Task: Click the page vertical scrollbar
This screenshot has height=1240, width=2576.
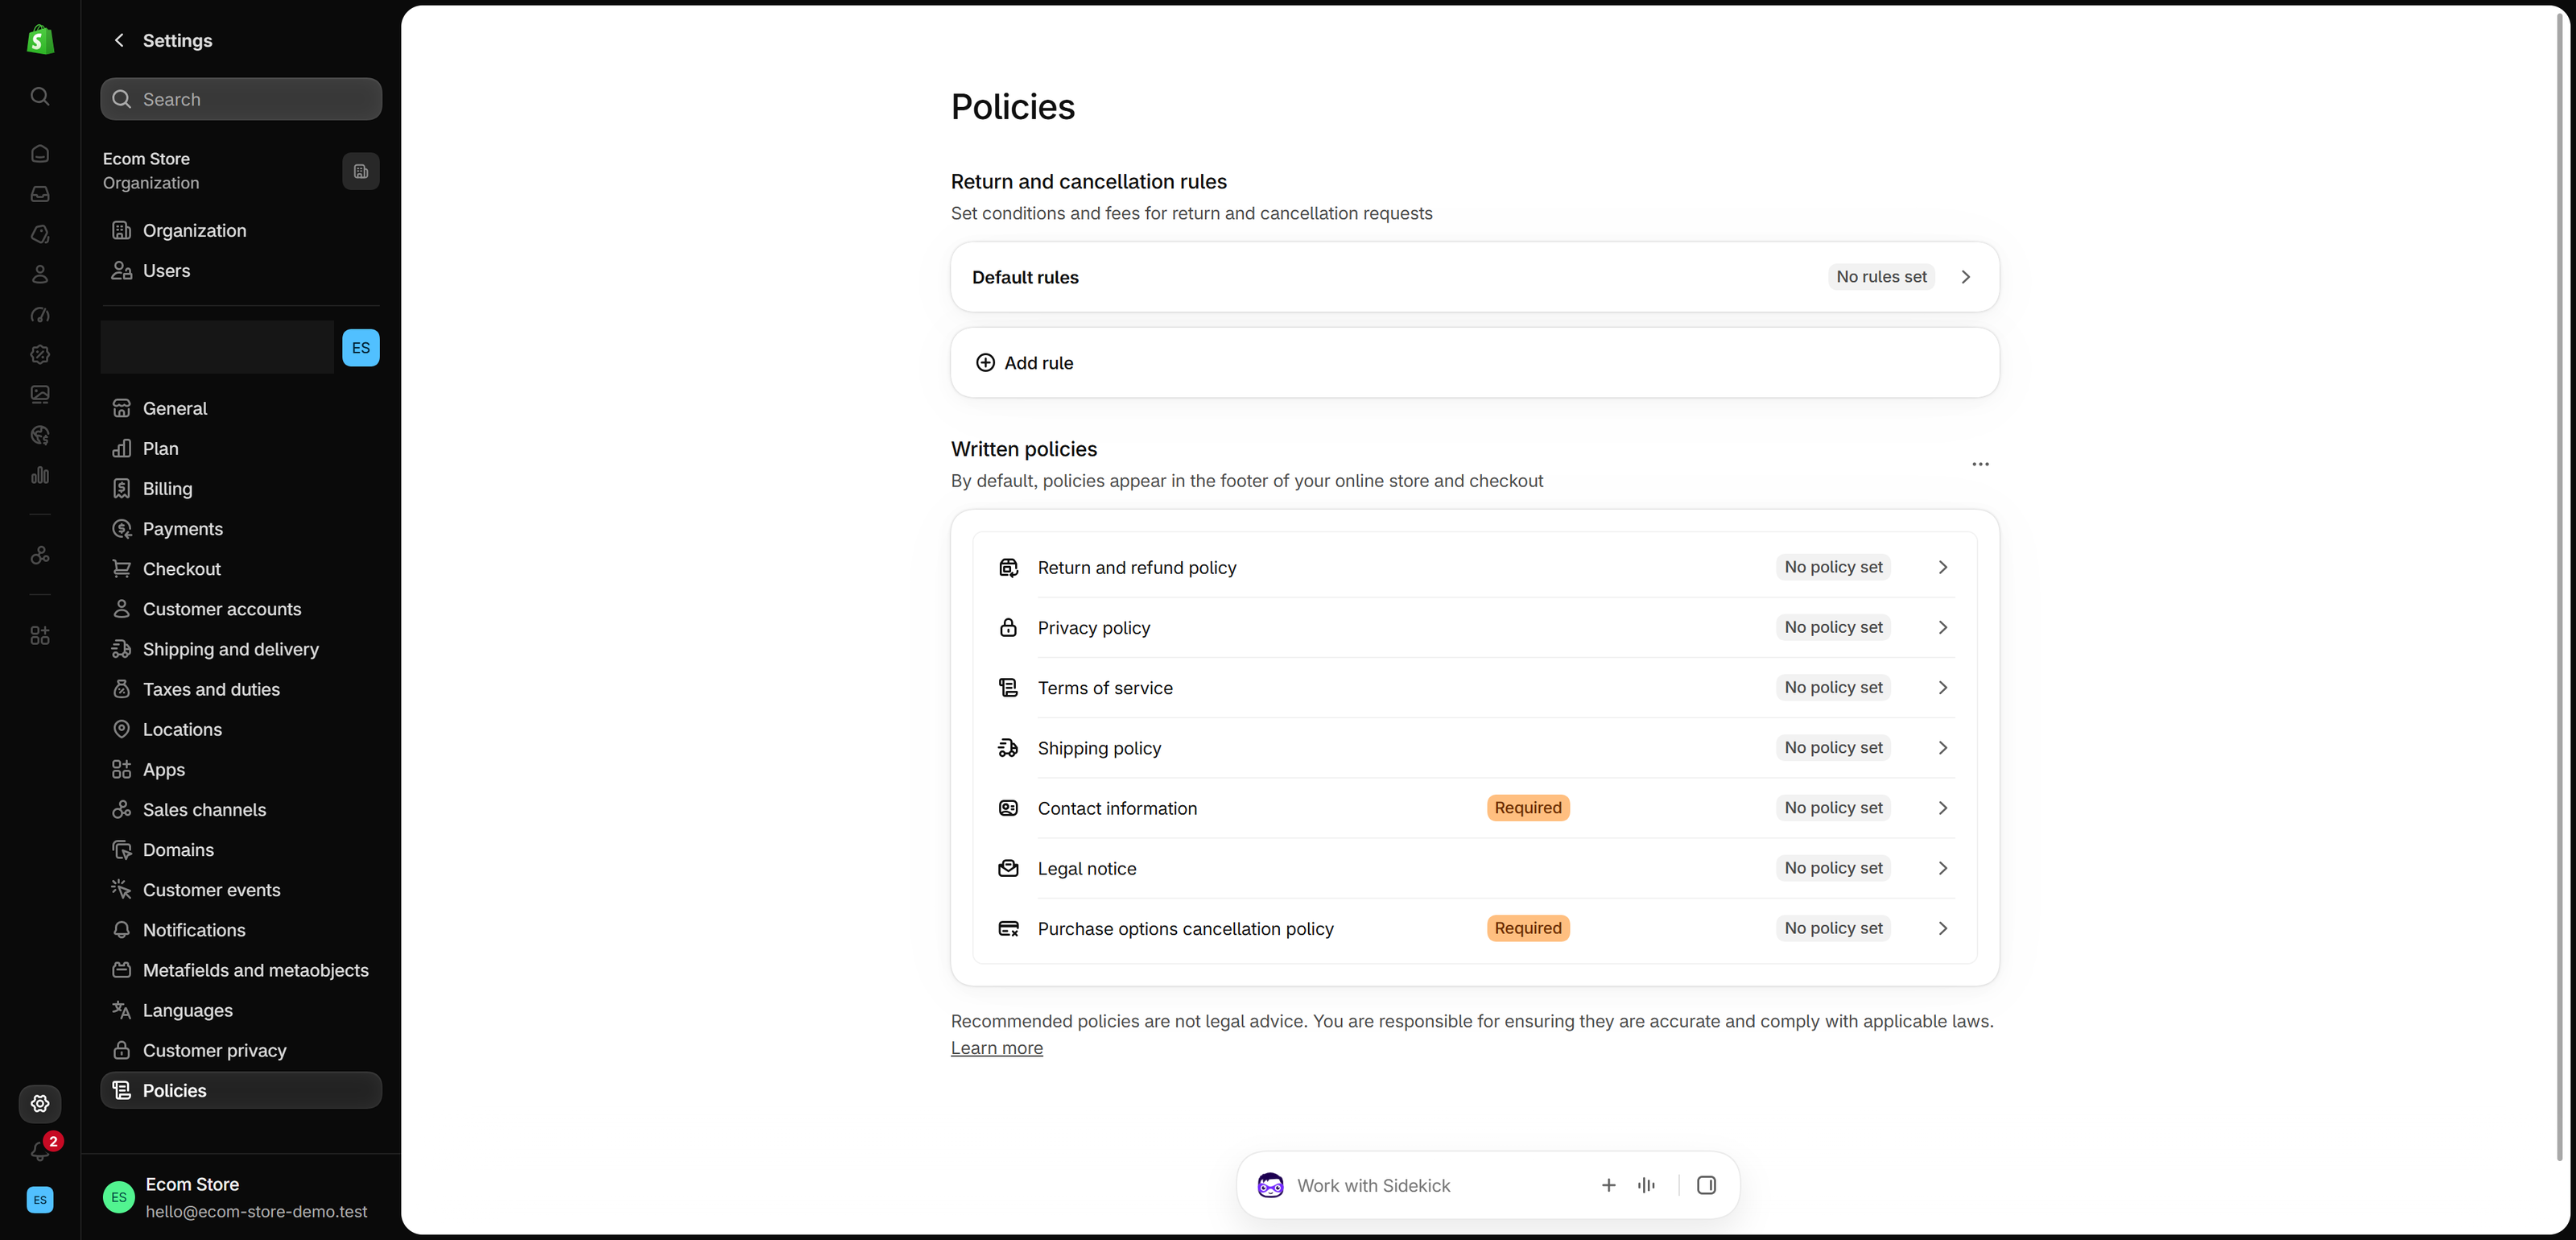Action: (x=2559, y=585)
